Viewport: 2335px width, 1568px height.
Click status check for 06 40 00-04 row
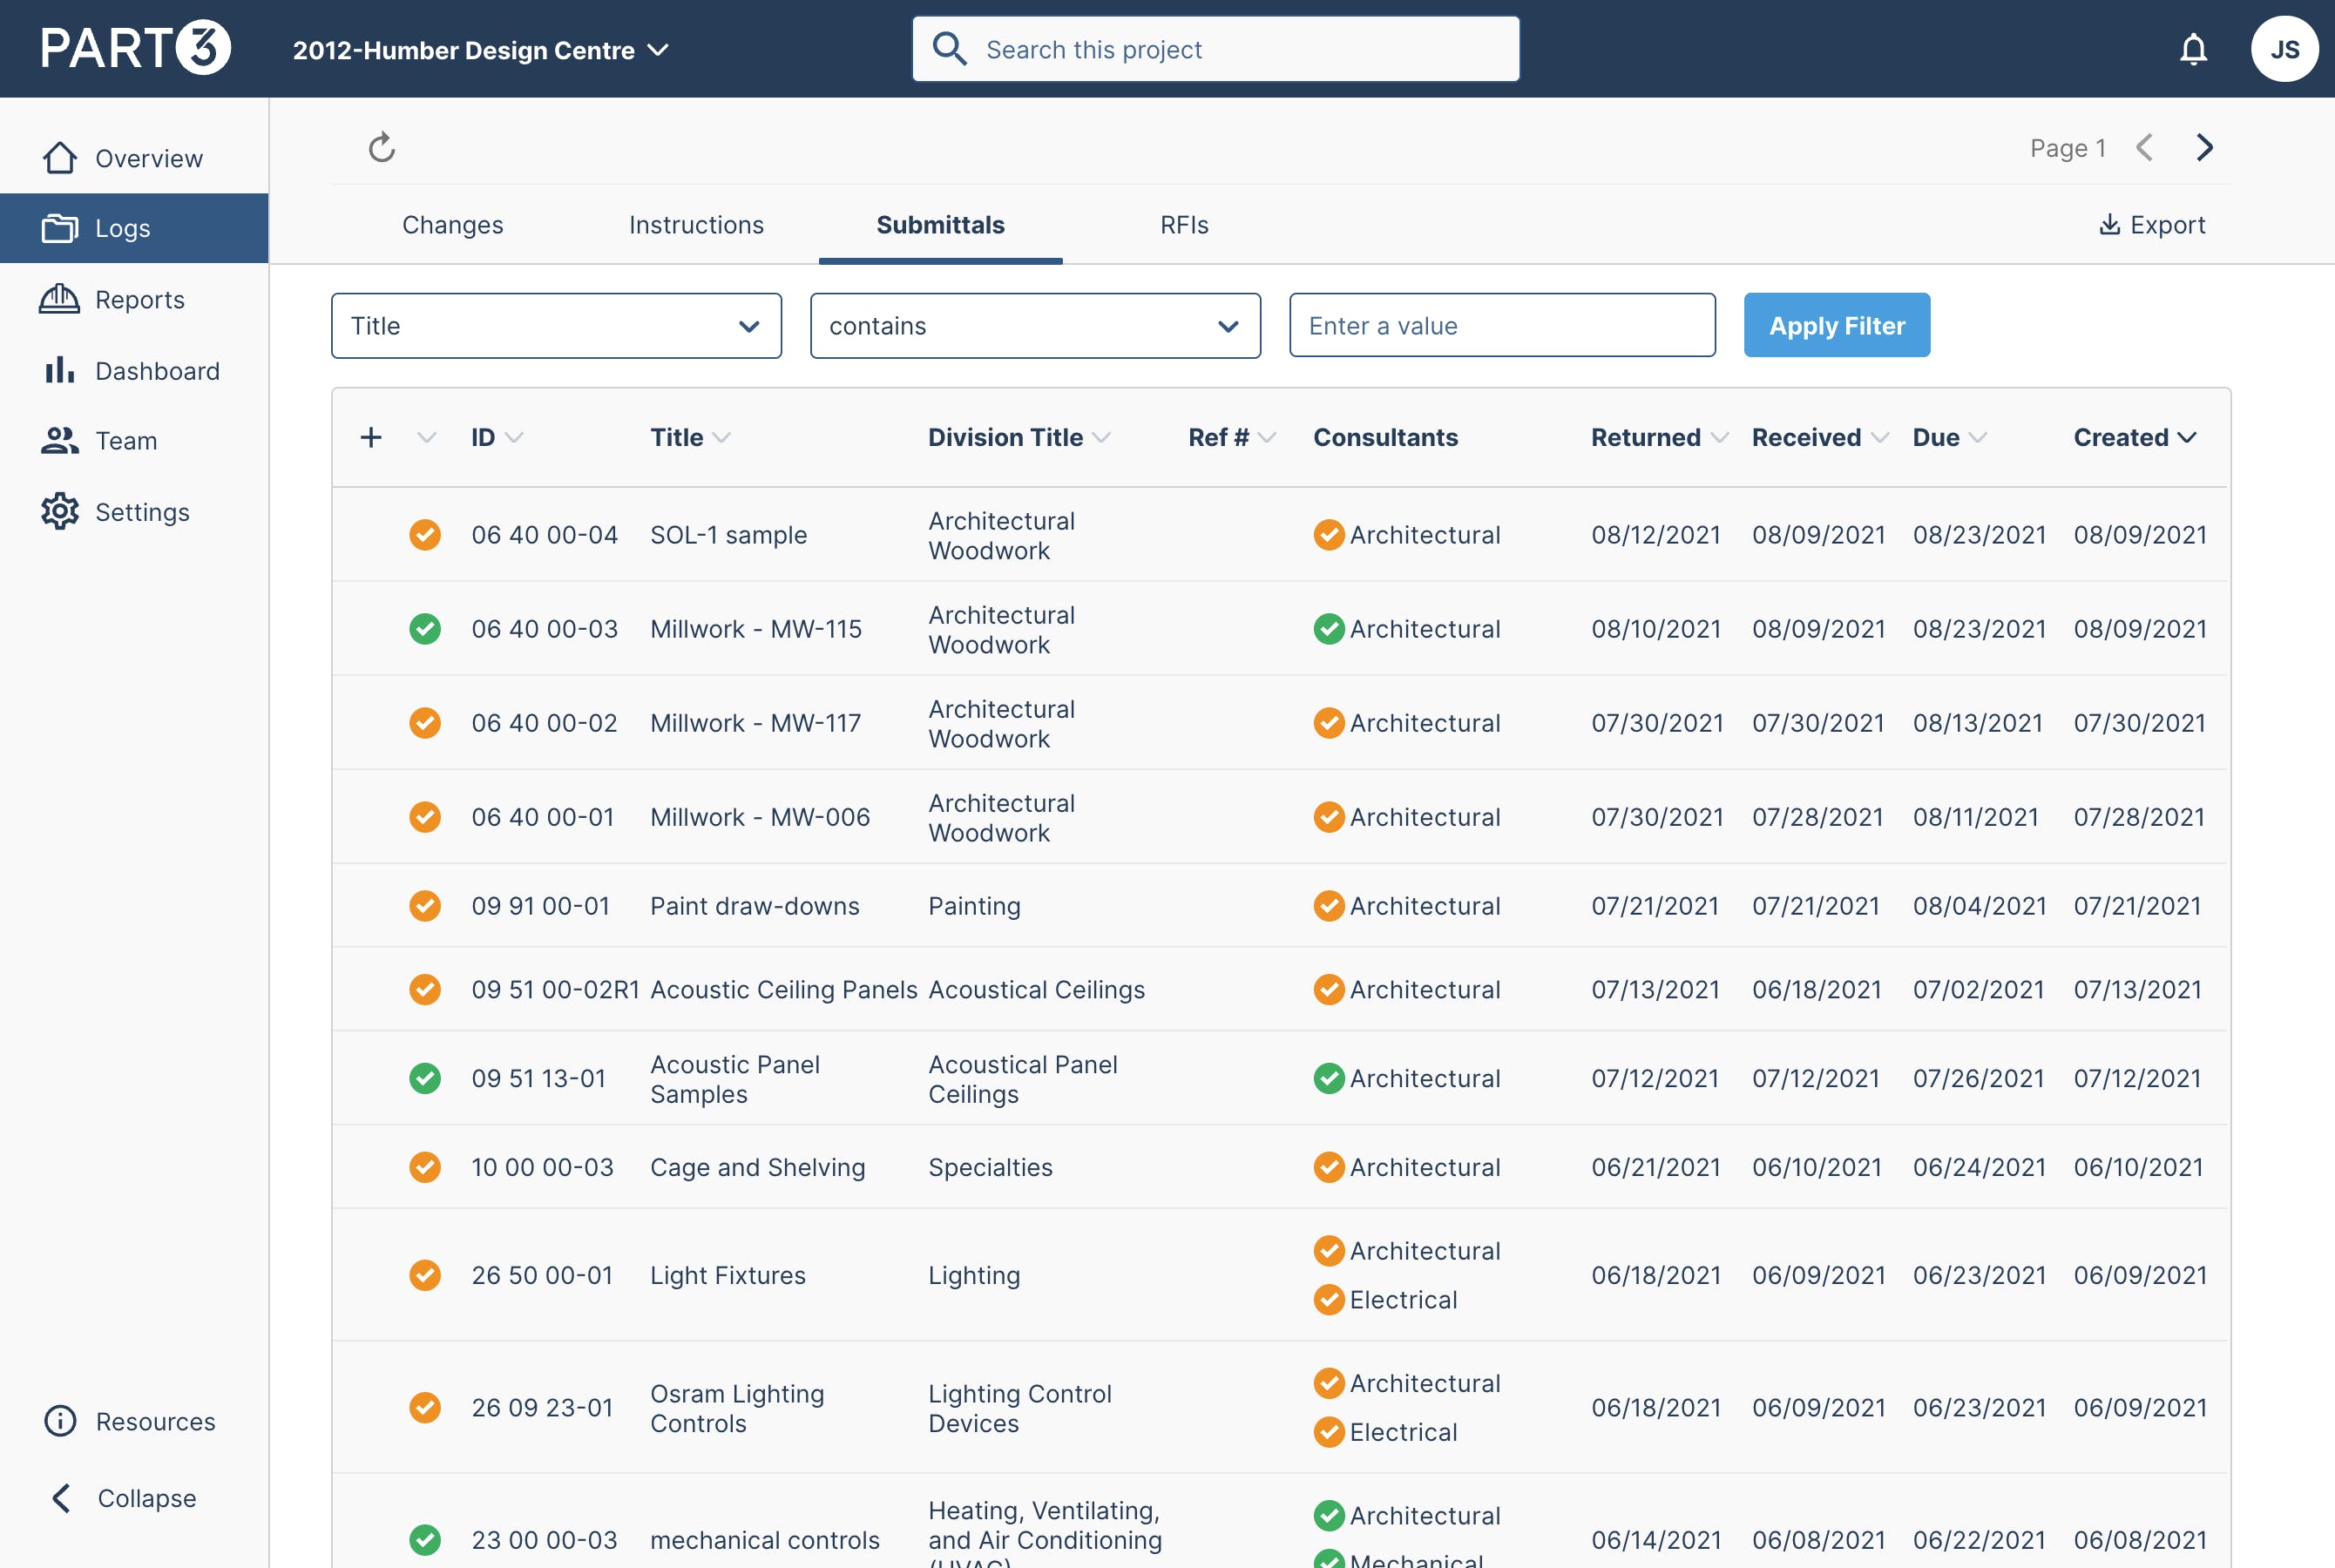[x=425, y=535]
